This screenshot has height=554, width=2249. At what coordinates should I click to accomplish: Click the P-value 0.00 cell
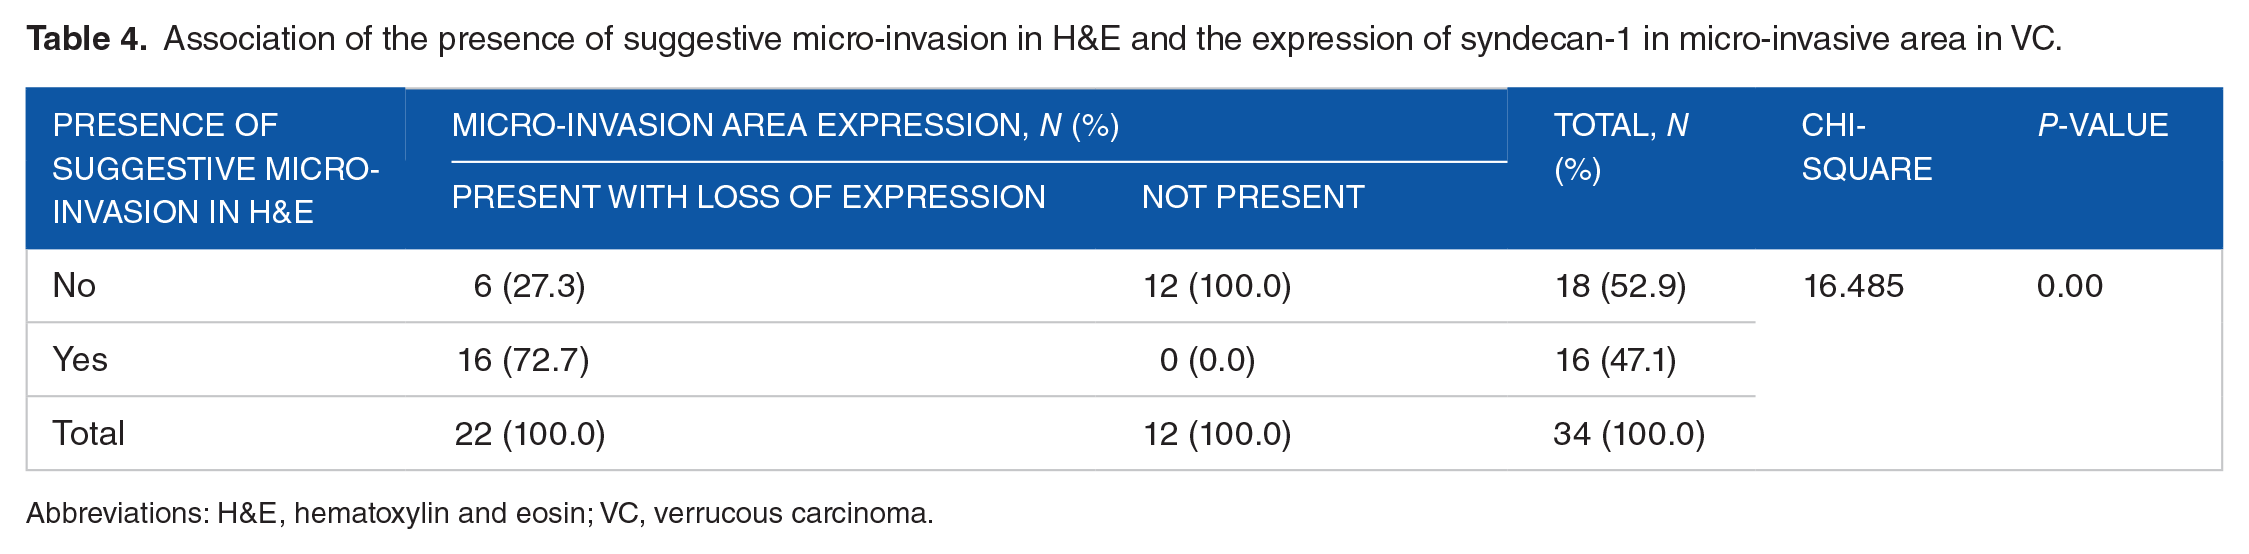tap(2069, 286)
